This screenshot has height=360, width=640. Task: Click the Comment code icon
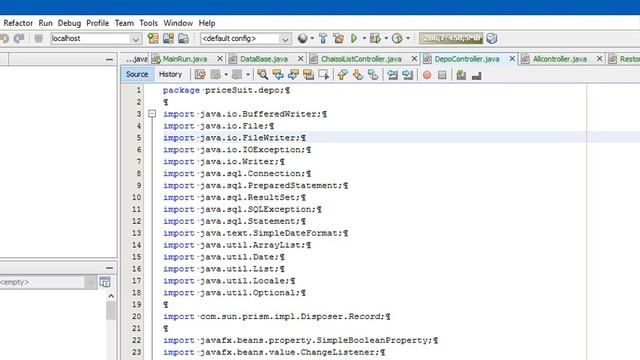pos(461,75)
